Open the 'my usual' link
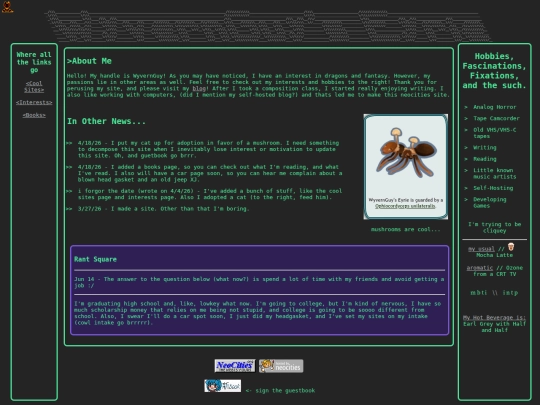 click(x=481, y=249)
